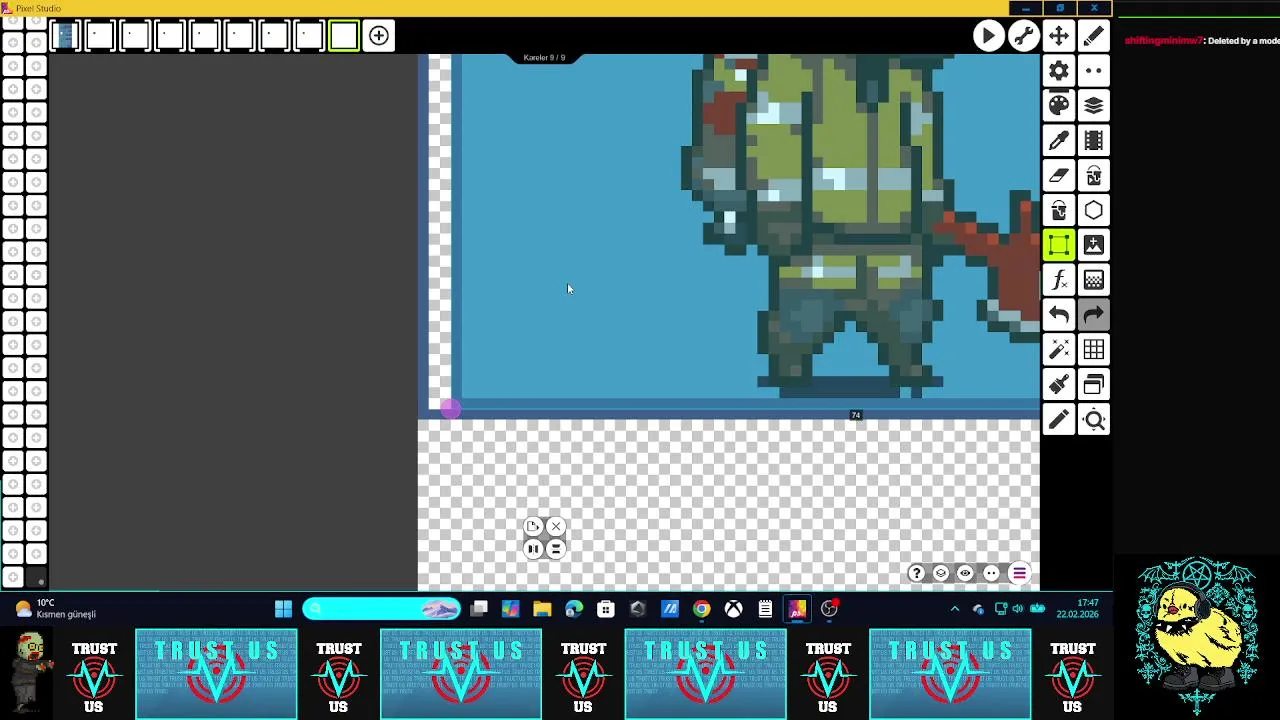Open the floating widget menu lines icon
The image size is (1280, 720).
click(x=556, y=548)
